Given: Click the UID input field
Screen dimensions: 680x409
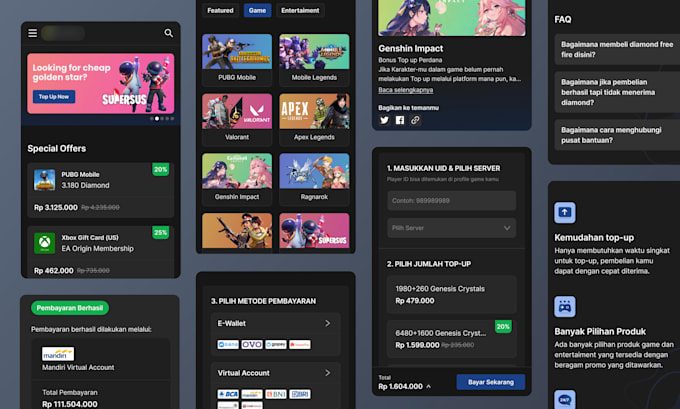Looking at the screenshot, I should tap(451, 201).
